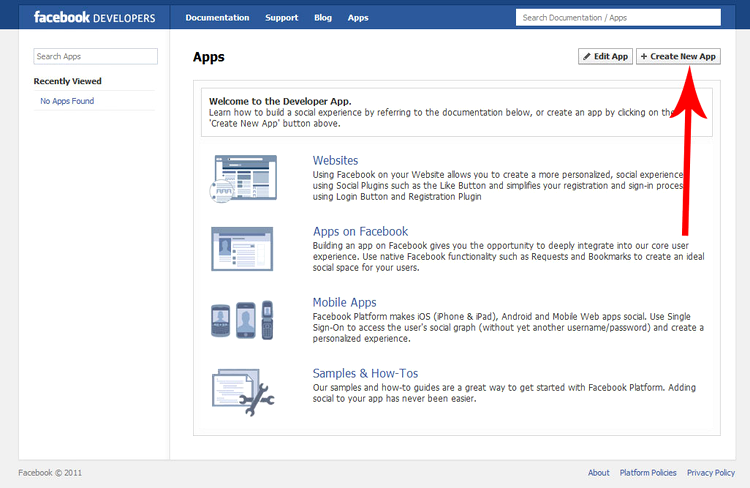Open the Apps on Facebook illustration icon
This screenshot has width=750, height=488.
[242, 249]
